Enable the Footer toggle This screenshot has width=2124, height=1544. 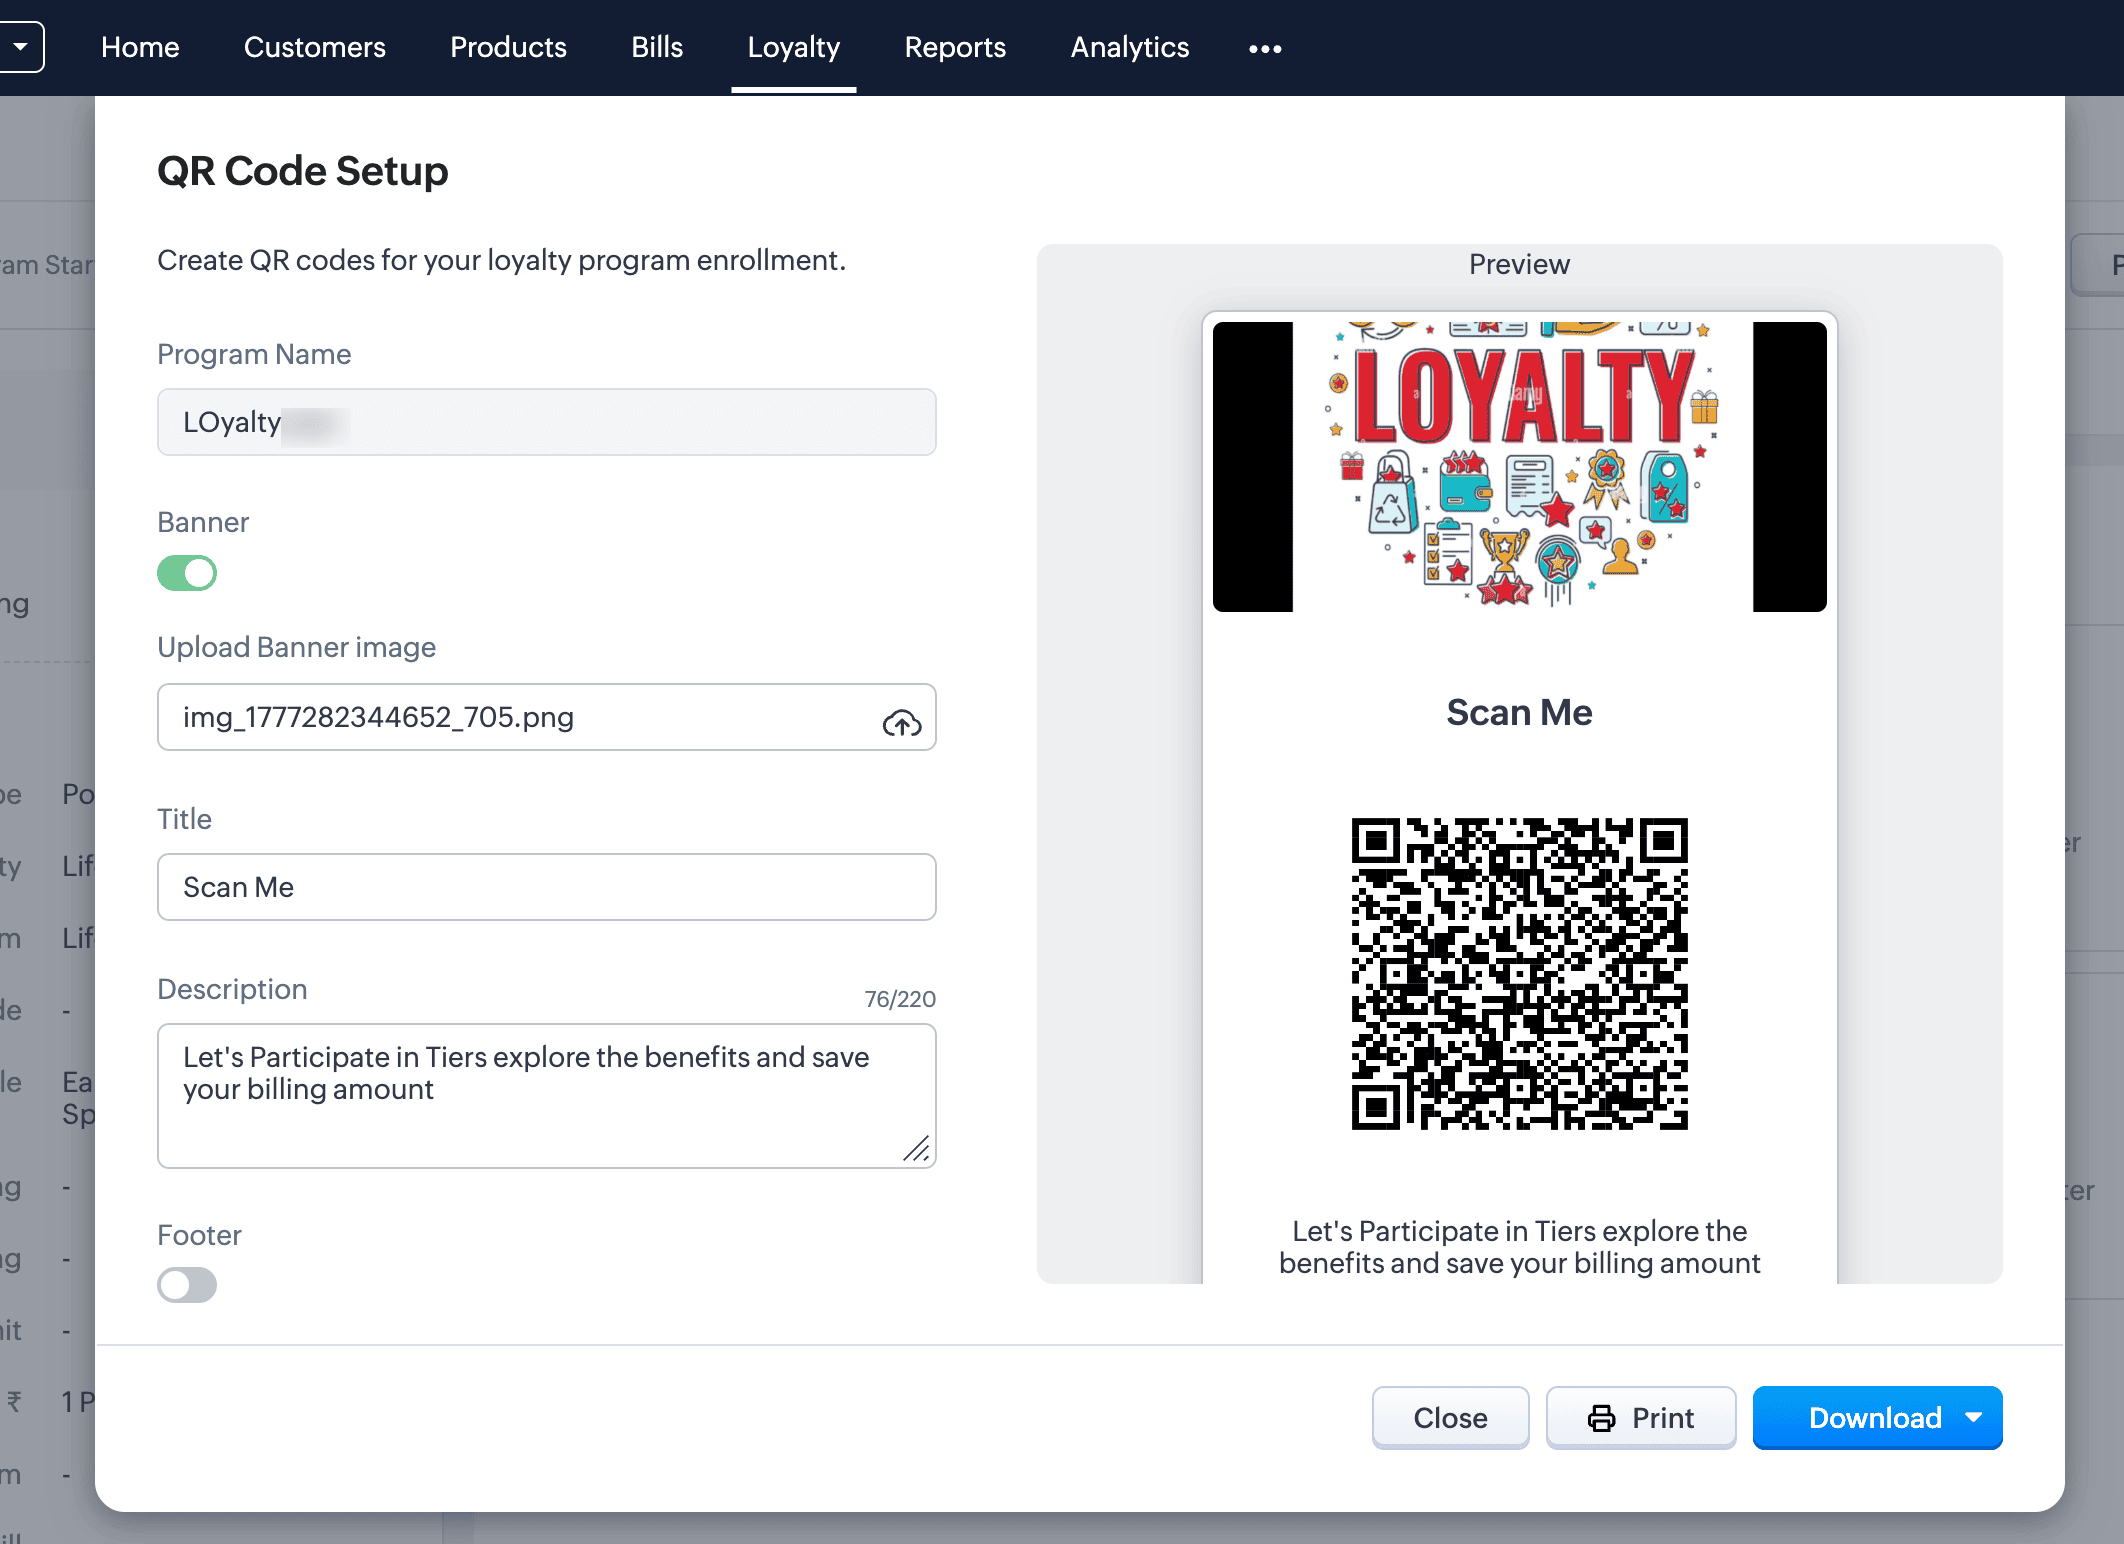coord(187,1285)
